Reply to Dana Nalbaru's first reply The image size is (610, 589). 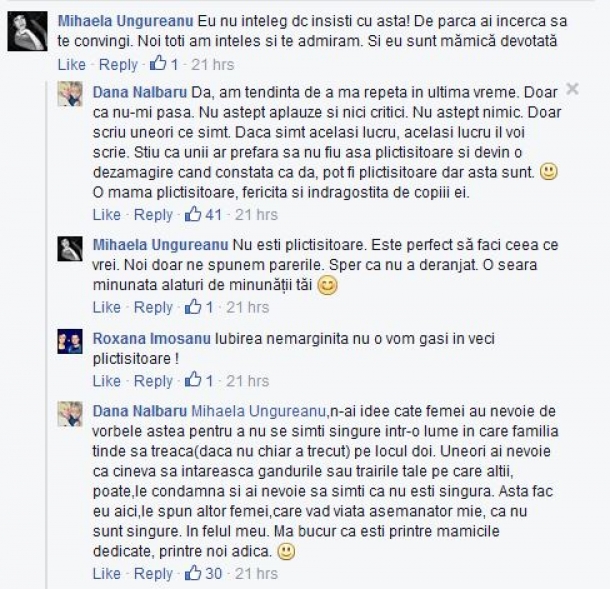click(x=153, y=214)
